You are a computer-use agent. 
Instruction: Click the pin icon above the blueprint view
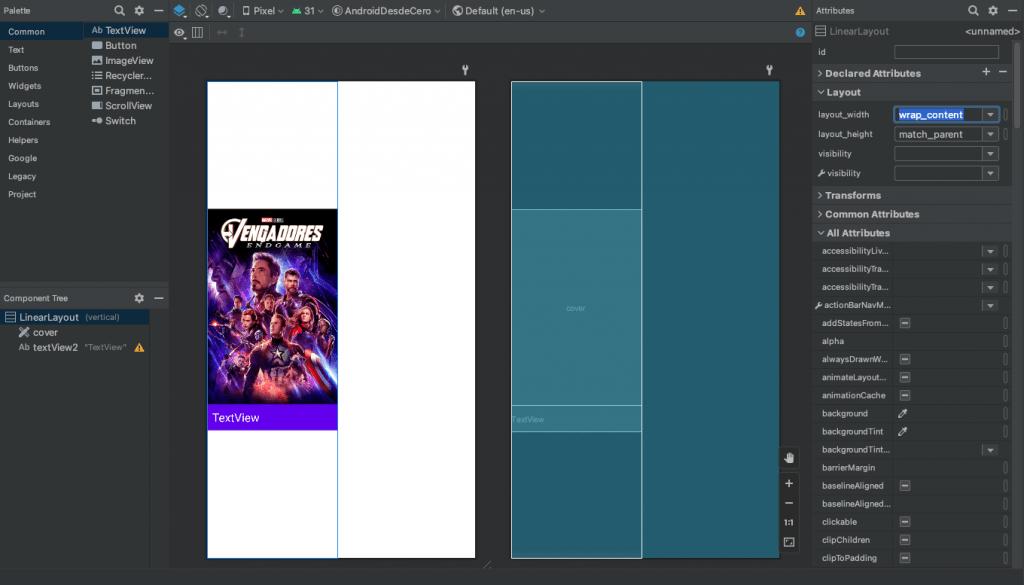769,70
